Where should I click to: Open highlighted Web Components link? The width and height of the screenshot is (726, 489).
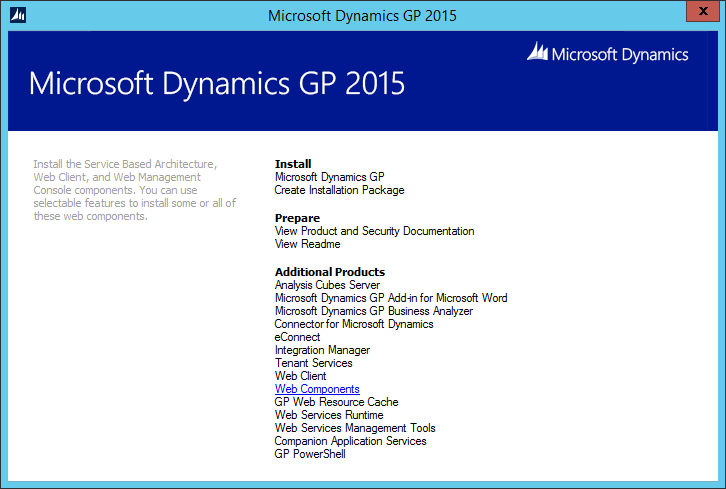pyautogui.click(x=317, y=389)
